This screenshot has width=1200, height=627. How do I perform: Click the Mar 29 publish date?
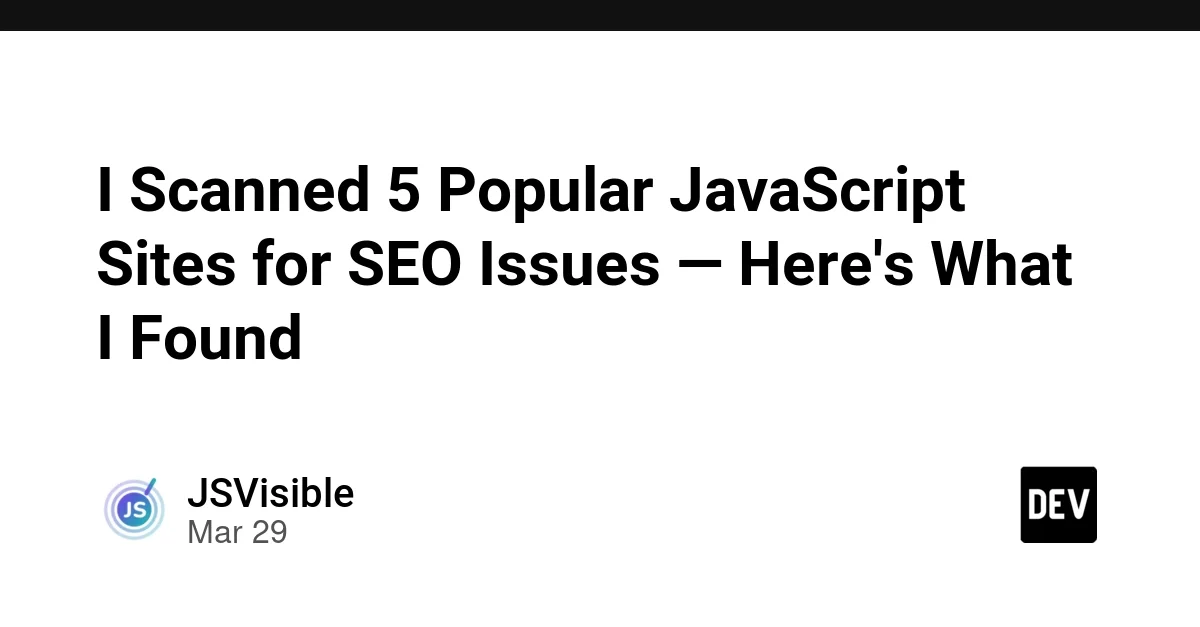point(237,532)
